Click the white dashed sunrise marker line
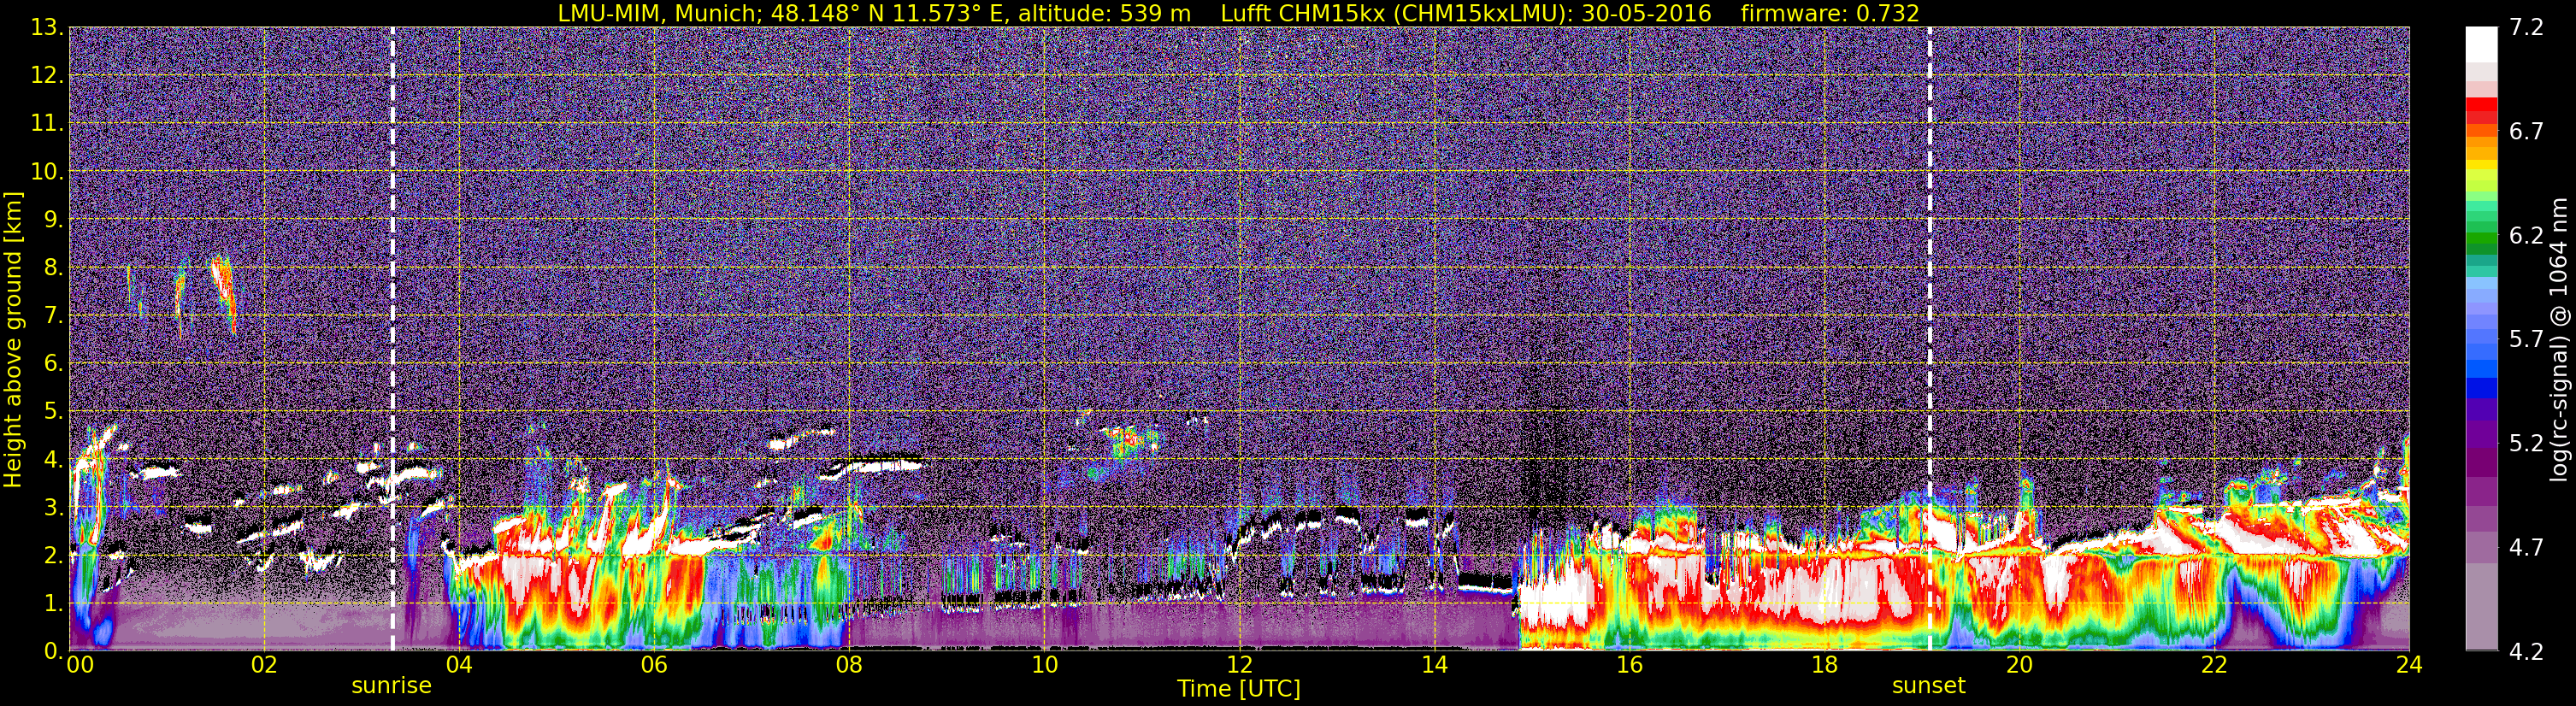 392,338
